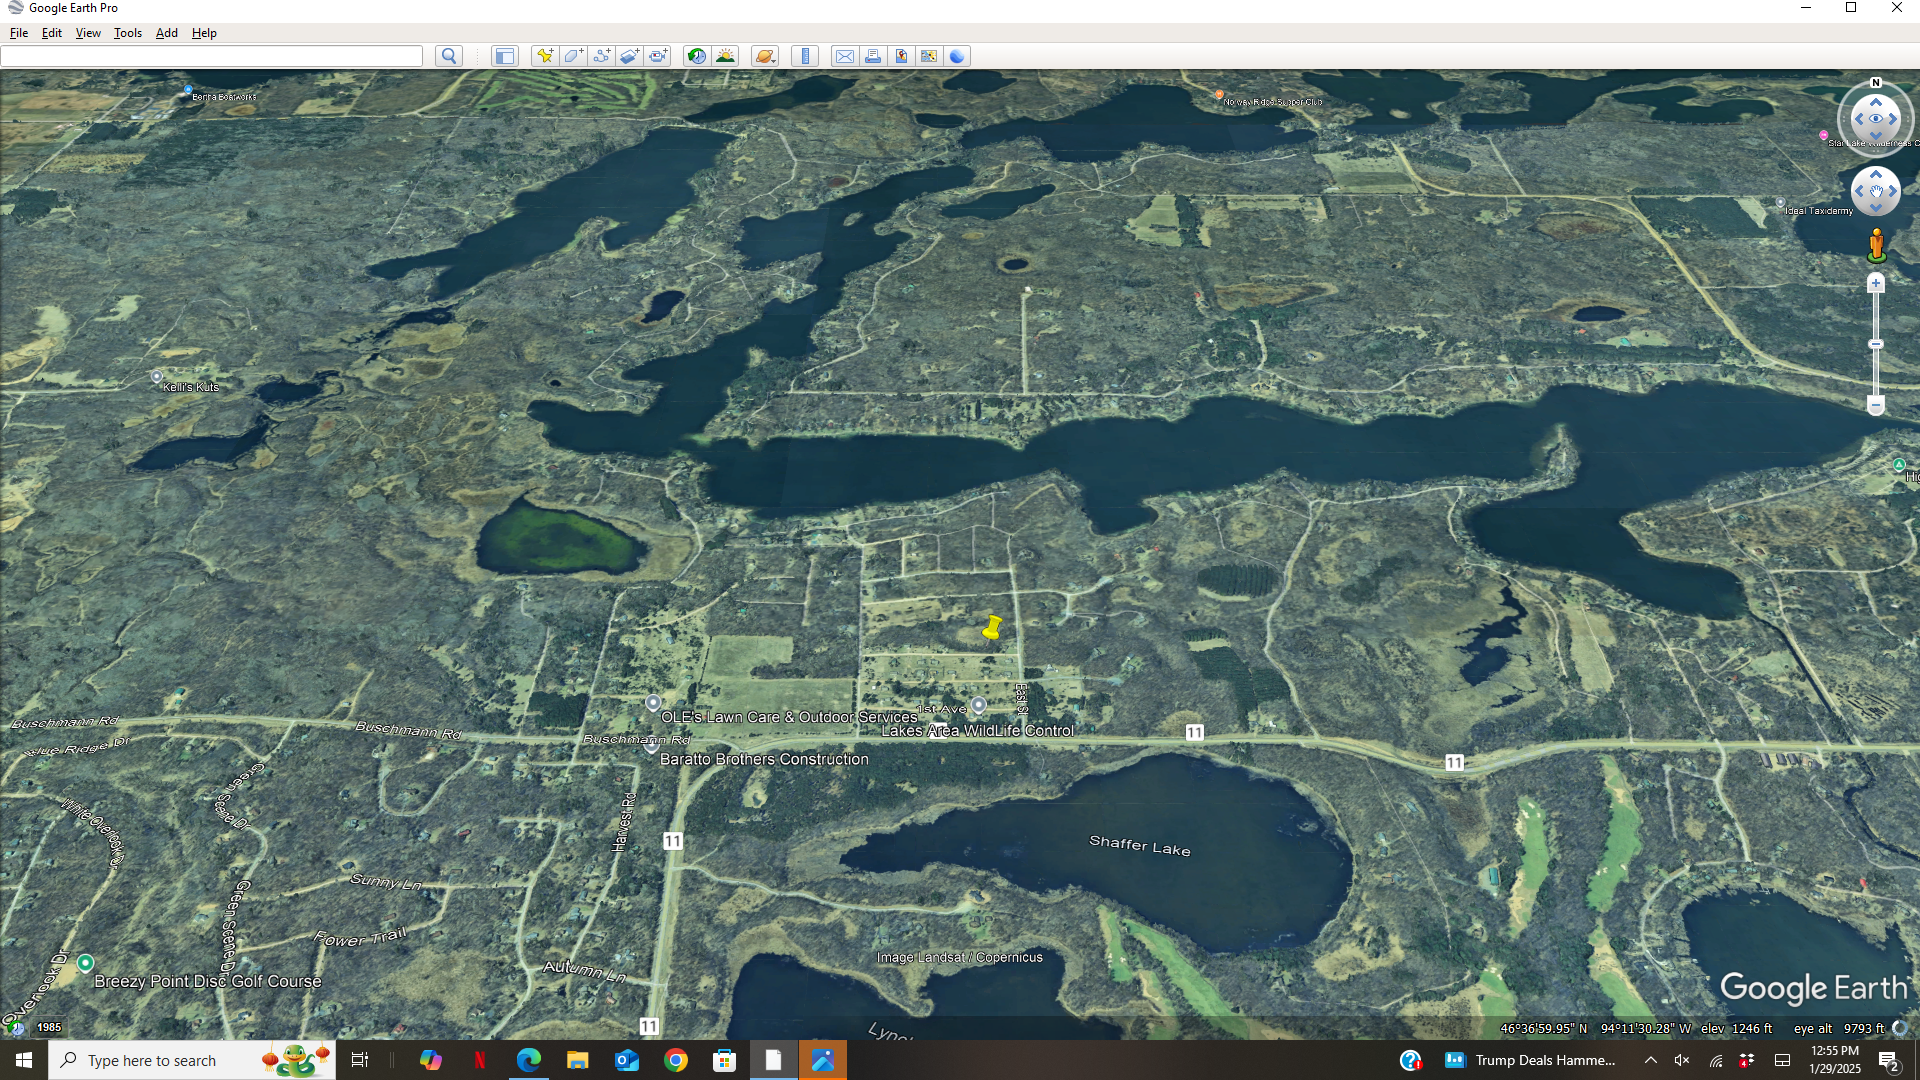Click the Print icon

[x=873, y=56]
